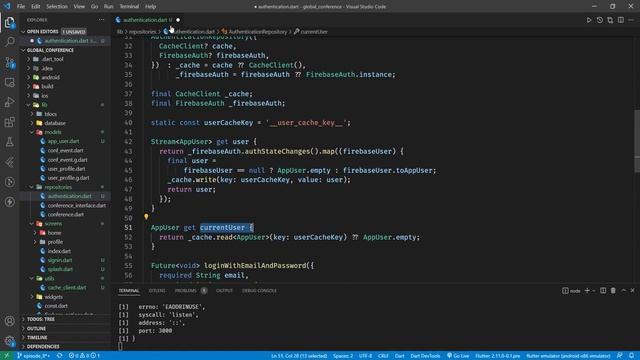Switch to the OUTPUT panel tab
Image resolution: width=640 pixels, height=360 pixels.
[224, 291]
